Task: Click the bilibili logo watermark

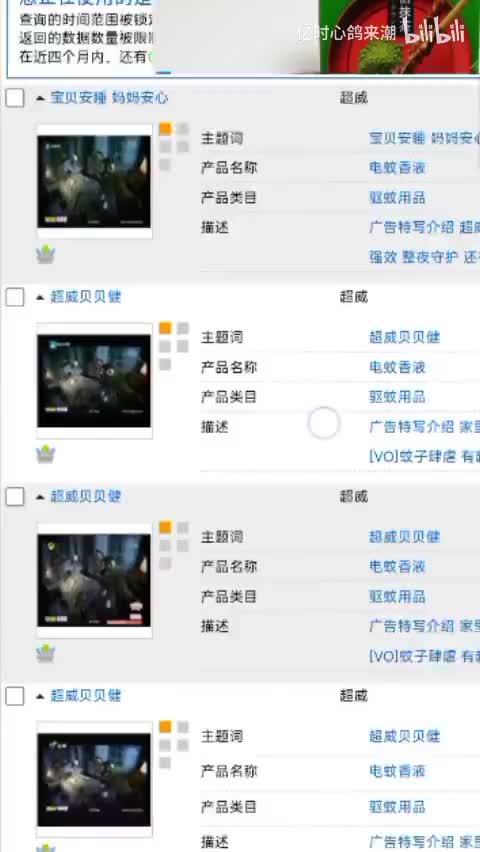Action: (x=435, y=33)
